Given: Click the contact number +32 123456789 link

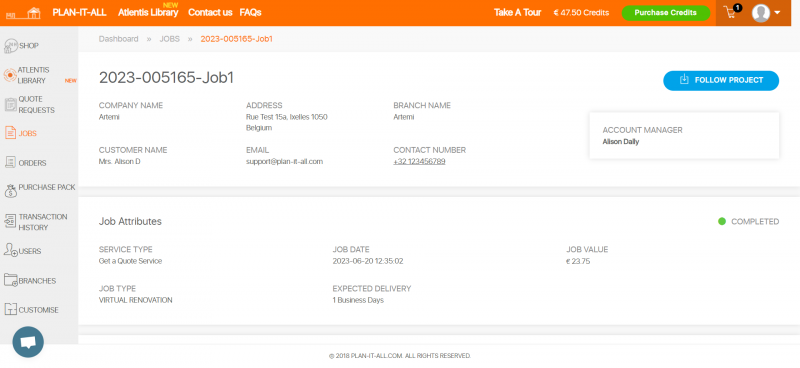Looking at the screenshot, I should coord(419,161).
